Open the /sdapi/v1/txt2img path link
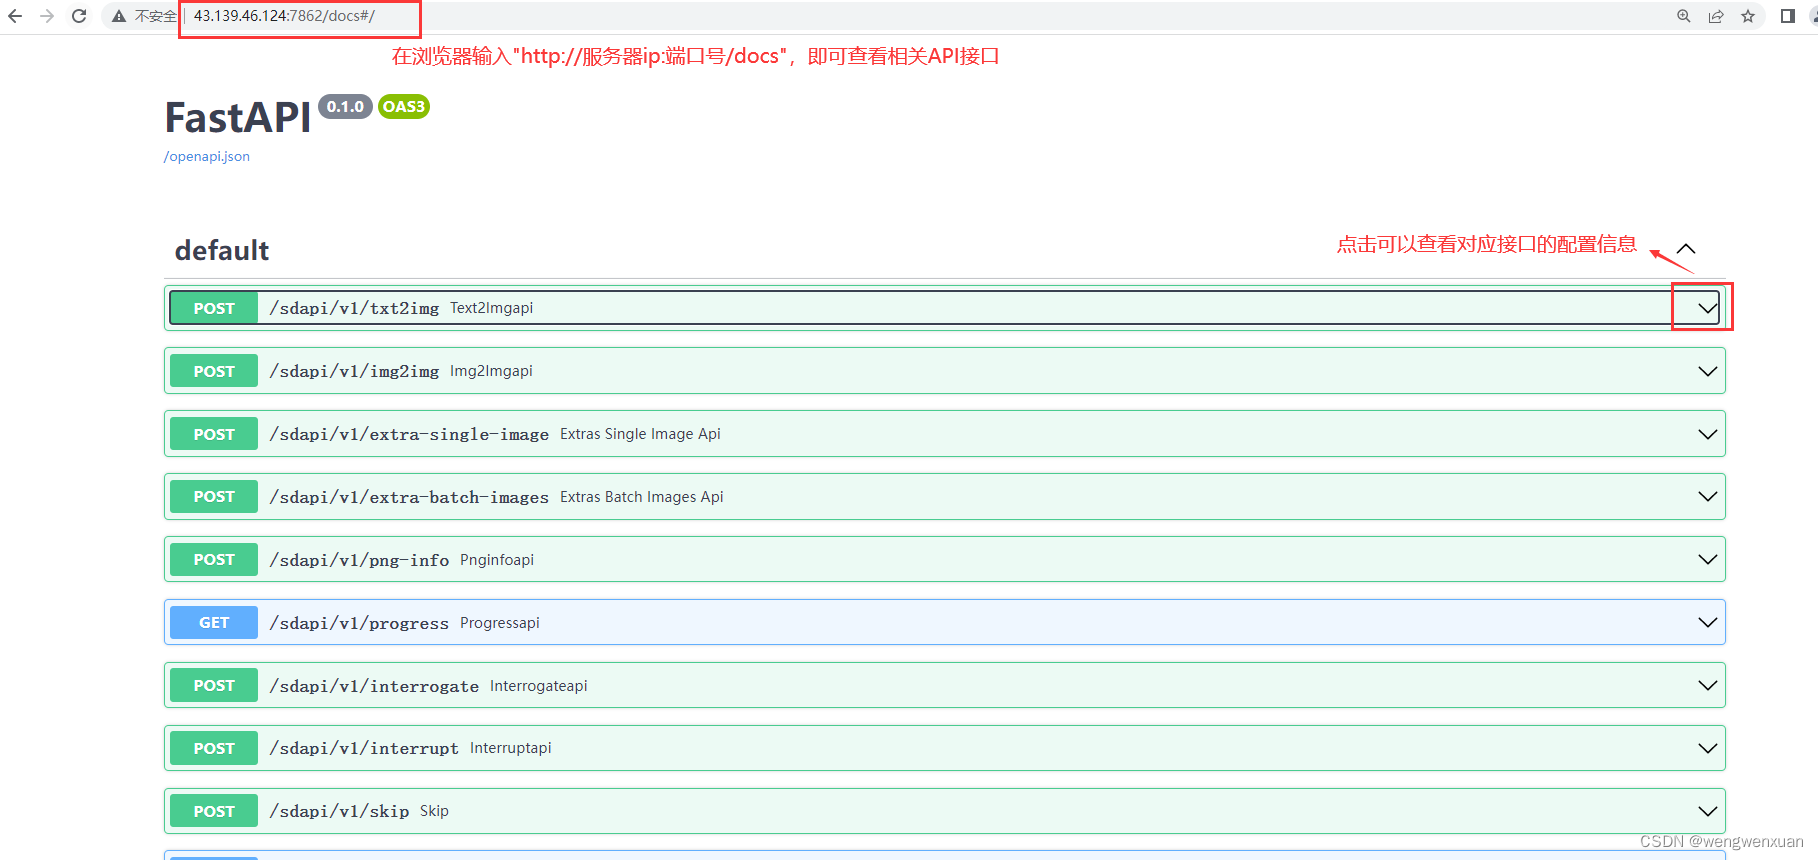The height and width of the screenshot is (860, 1818). pos(354,308)
